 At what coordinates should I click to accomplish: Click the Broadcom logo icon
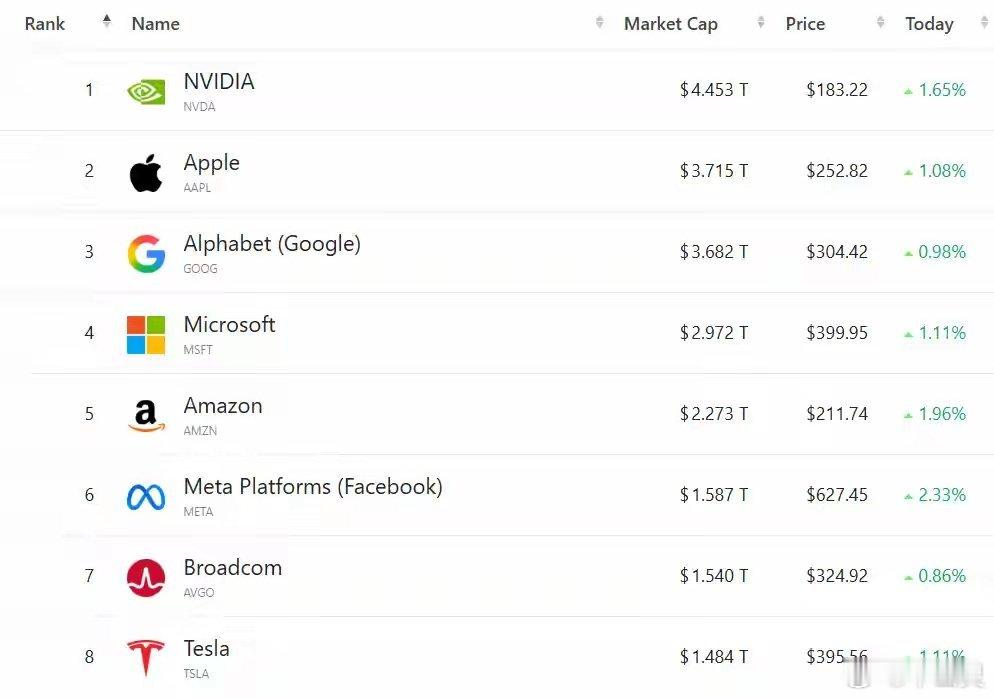click(x=146, y=578)
